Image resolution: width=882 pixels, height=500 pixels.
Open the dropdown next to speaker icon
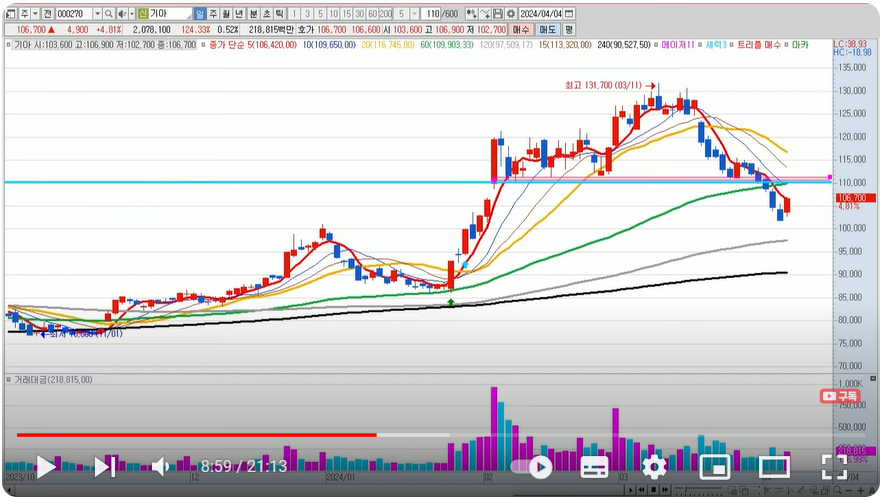132,13
